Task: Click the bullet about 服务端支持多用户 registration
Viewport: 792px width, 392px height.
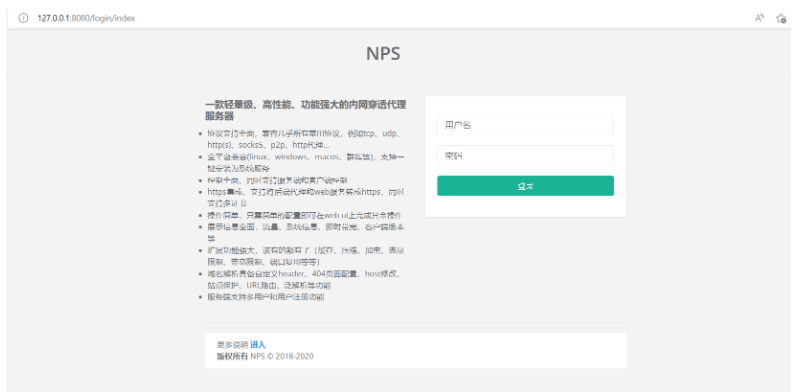Action: pyautogui.click(x=266, y=297)
